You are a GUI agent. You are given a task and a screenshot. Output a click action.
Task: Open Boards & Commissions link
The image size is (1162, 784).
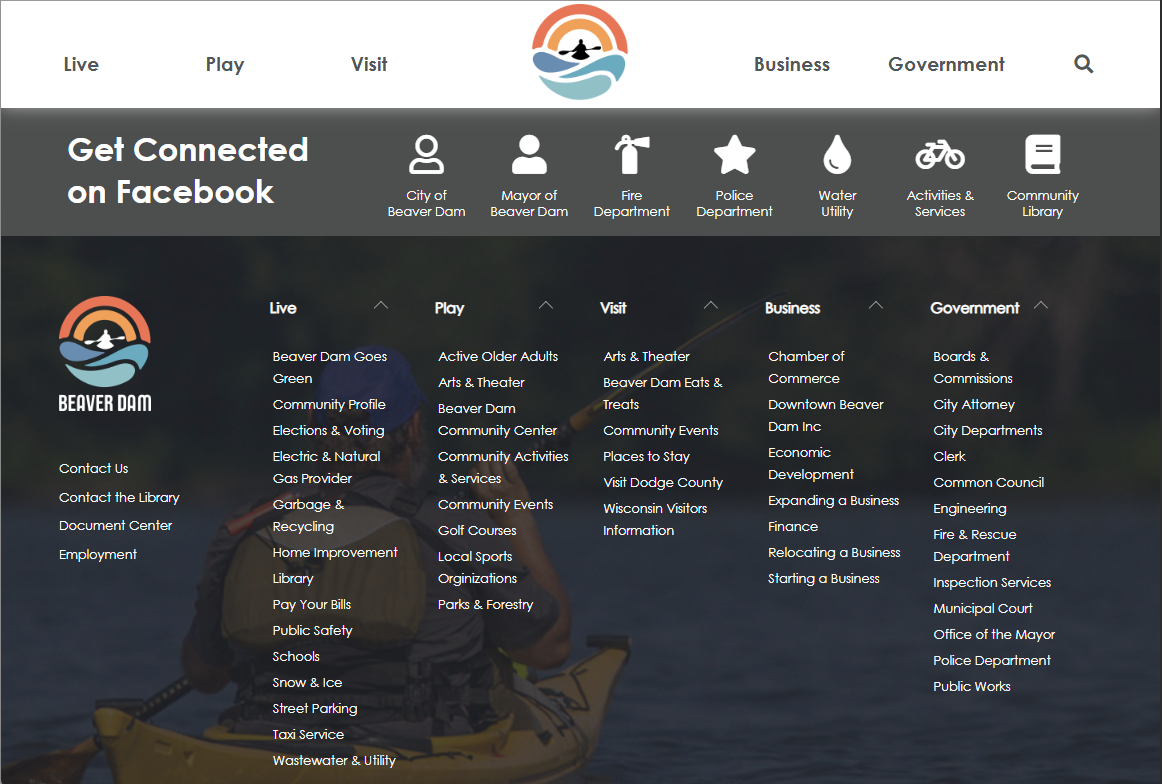(973, 368)
